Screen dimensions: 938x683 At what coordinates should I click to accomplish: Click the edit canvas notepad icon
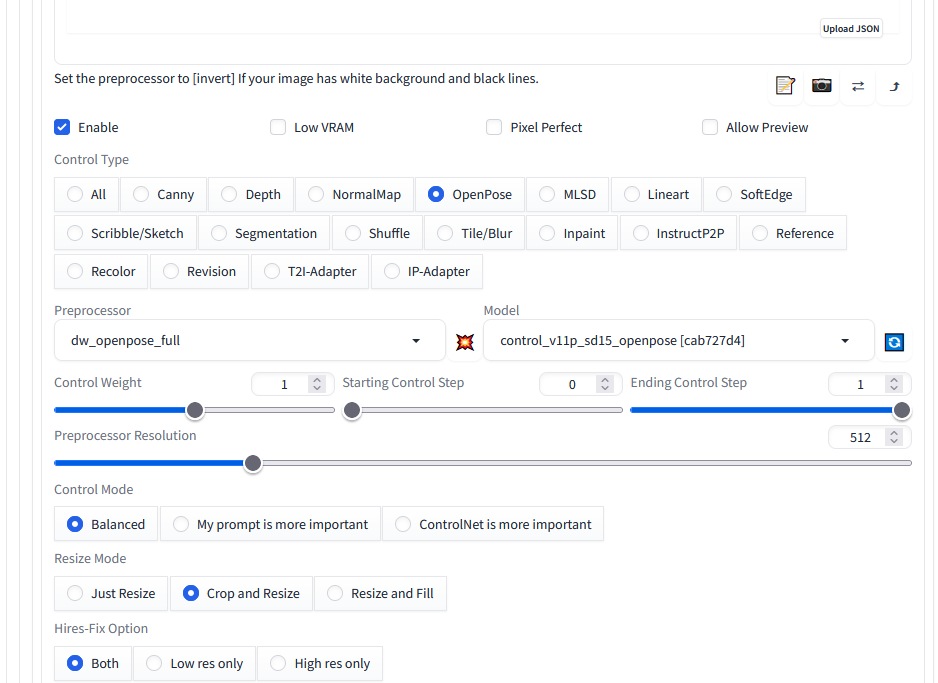[785, 86]
